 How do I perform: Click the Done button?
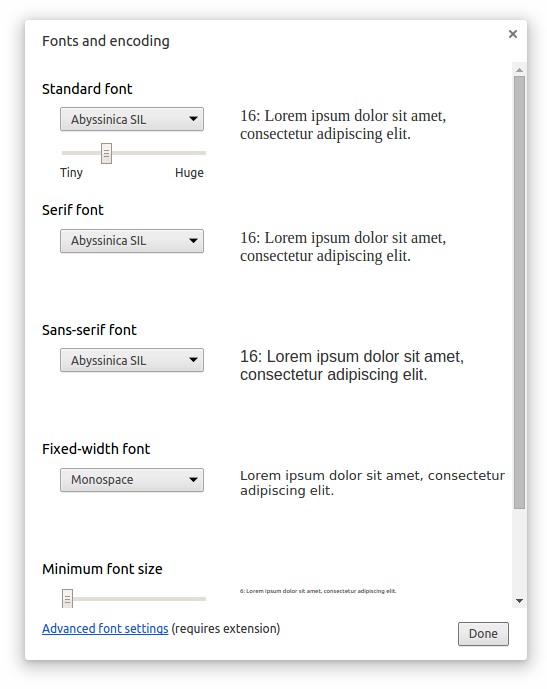(x=483, y=634)
